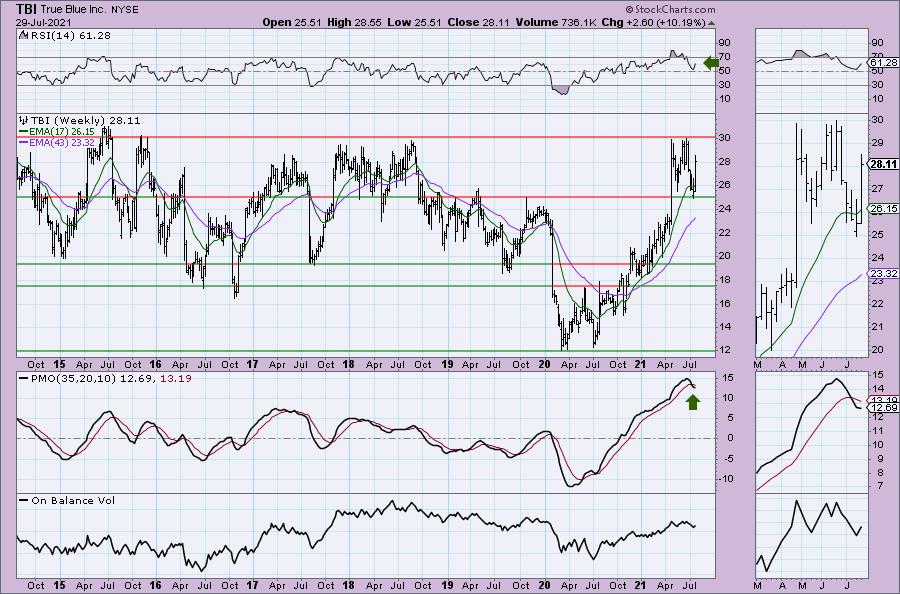Click the 26.15 EMA value tag on right axis

(x=884, y=209)
